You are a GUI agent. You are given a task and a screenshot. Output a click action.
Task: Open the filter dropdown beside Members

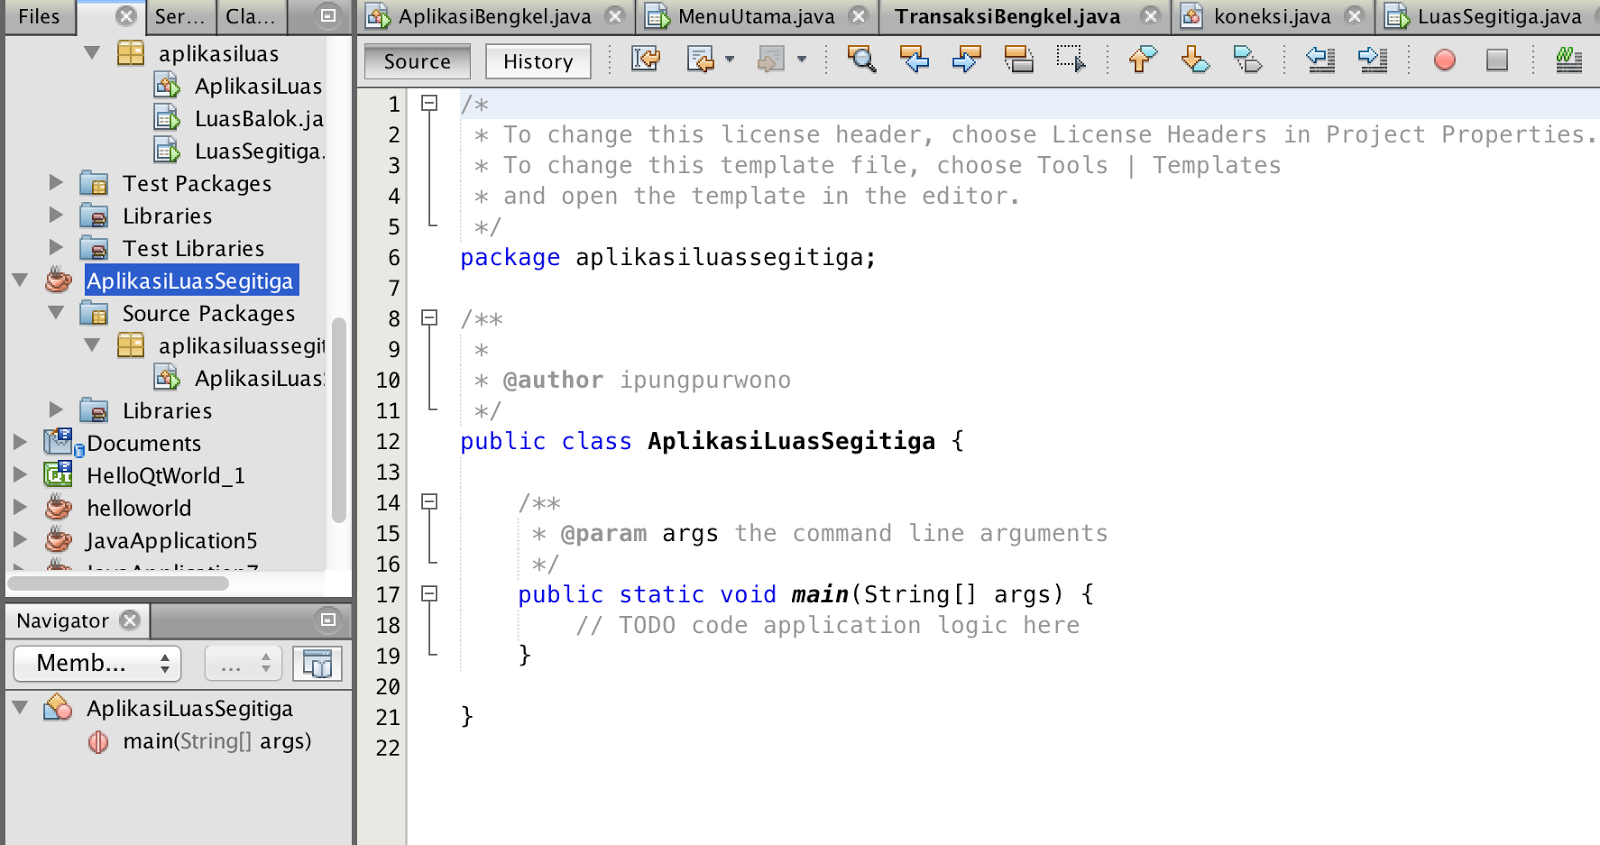coord(244,663)
